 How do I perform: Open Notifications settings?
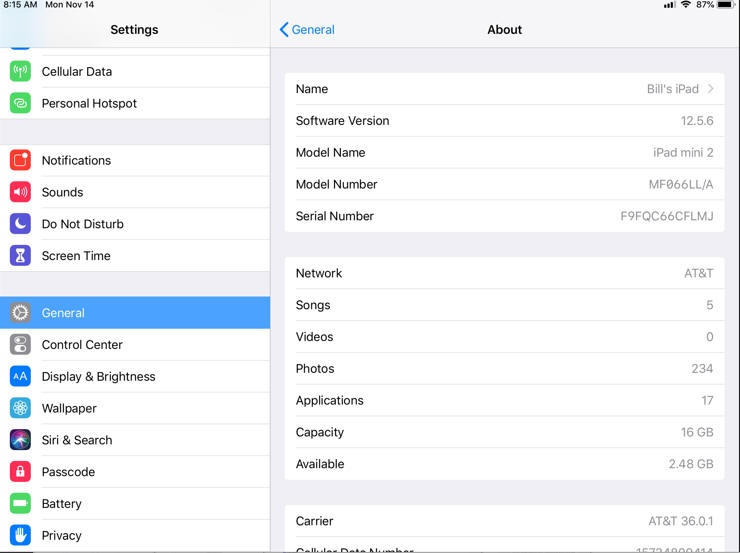tap(135, 160)
